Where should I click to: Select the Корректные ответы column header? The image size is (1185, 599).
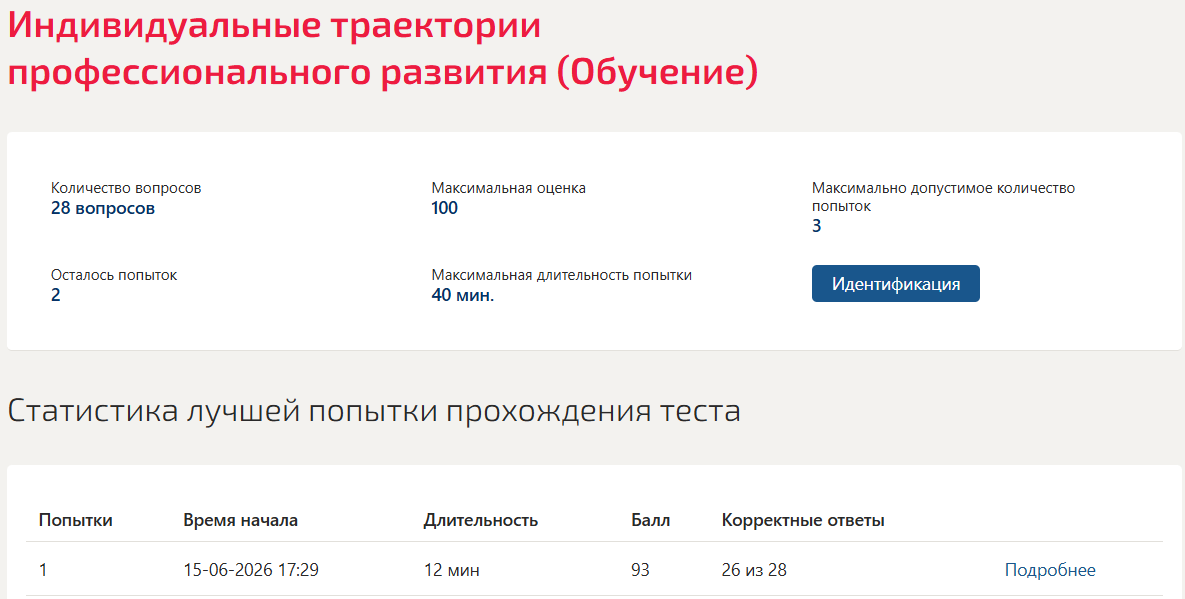point(803,520)
